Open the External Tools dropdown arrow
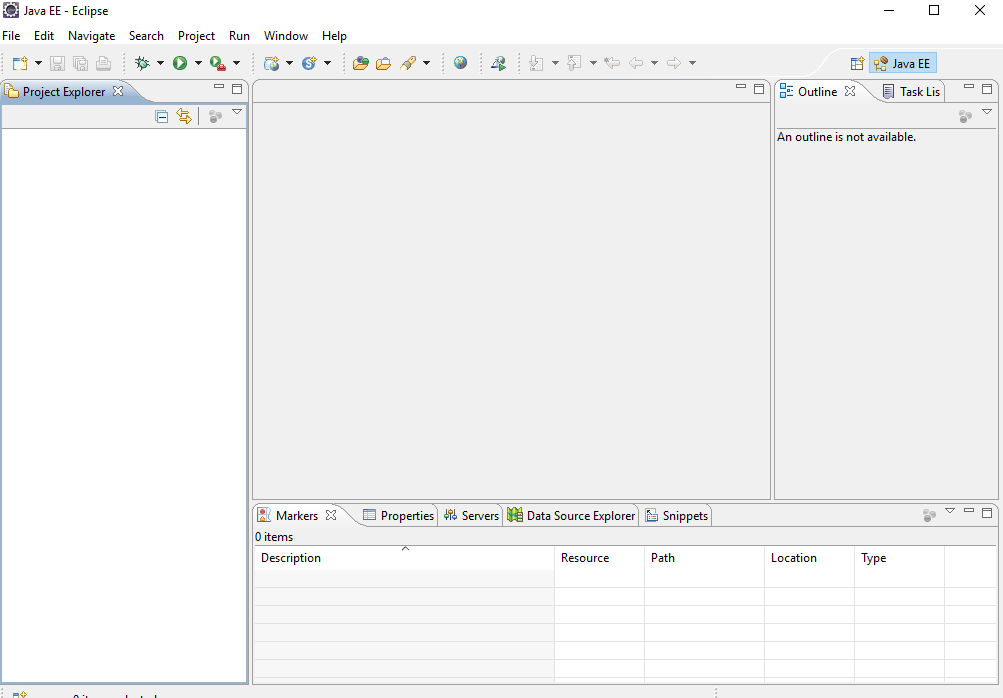This screenshot has width=1003, height=698. (x=236, y=63)
